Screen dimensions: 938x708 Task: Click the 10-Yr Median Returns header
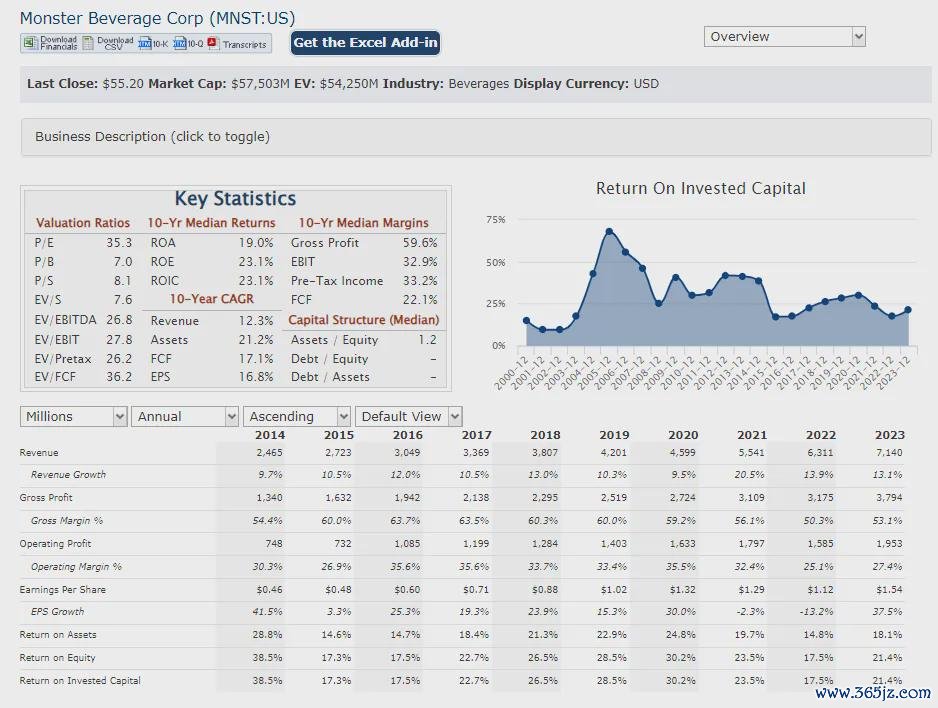click(212, 223)
